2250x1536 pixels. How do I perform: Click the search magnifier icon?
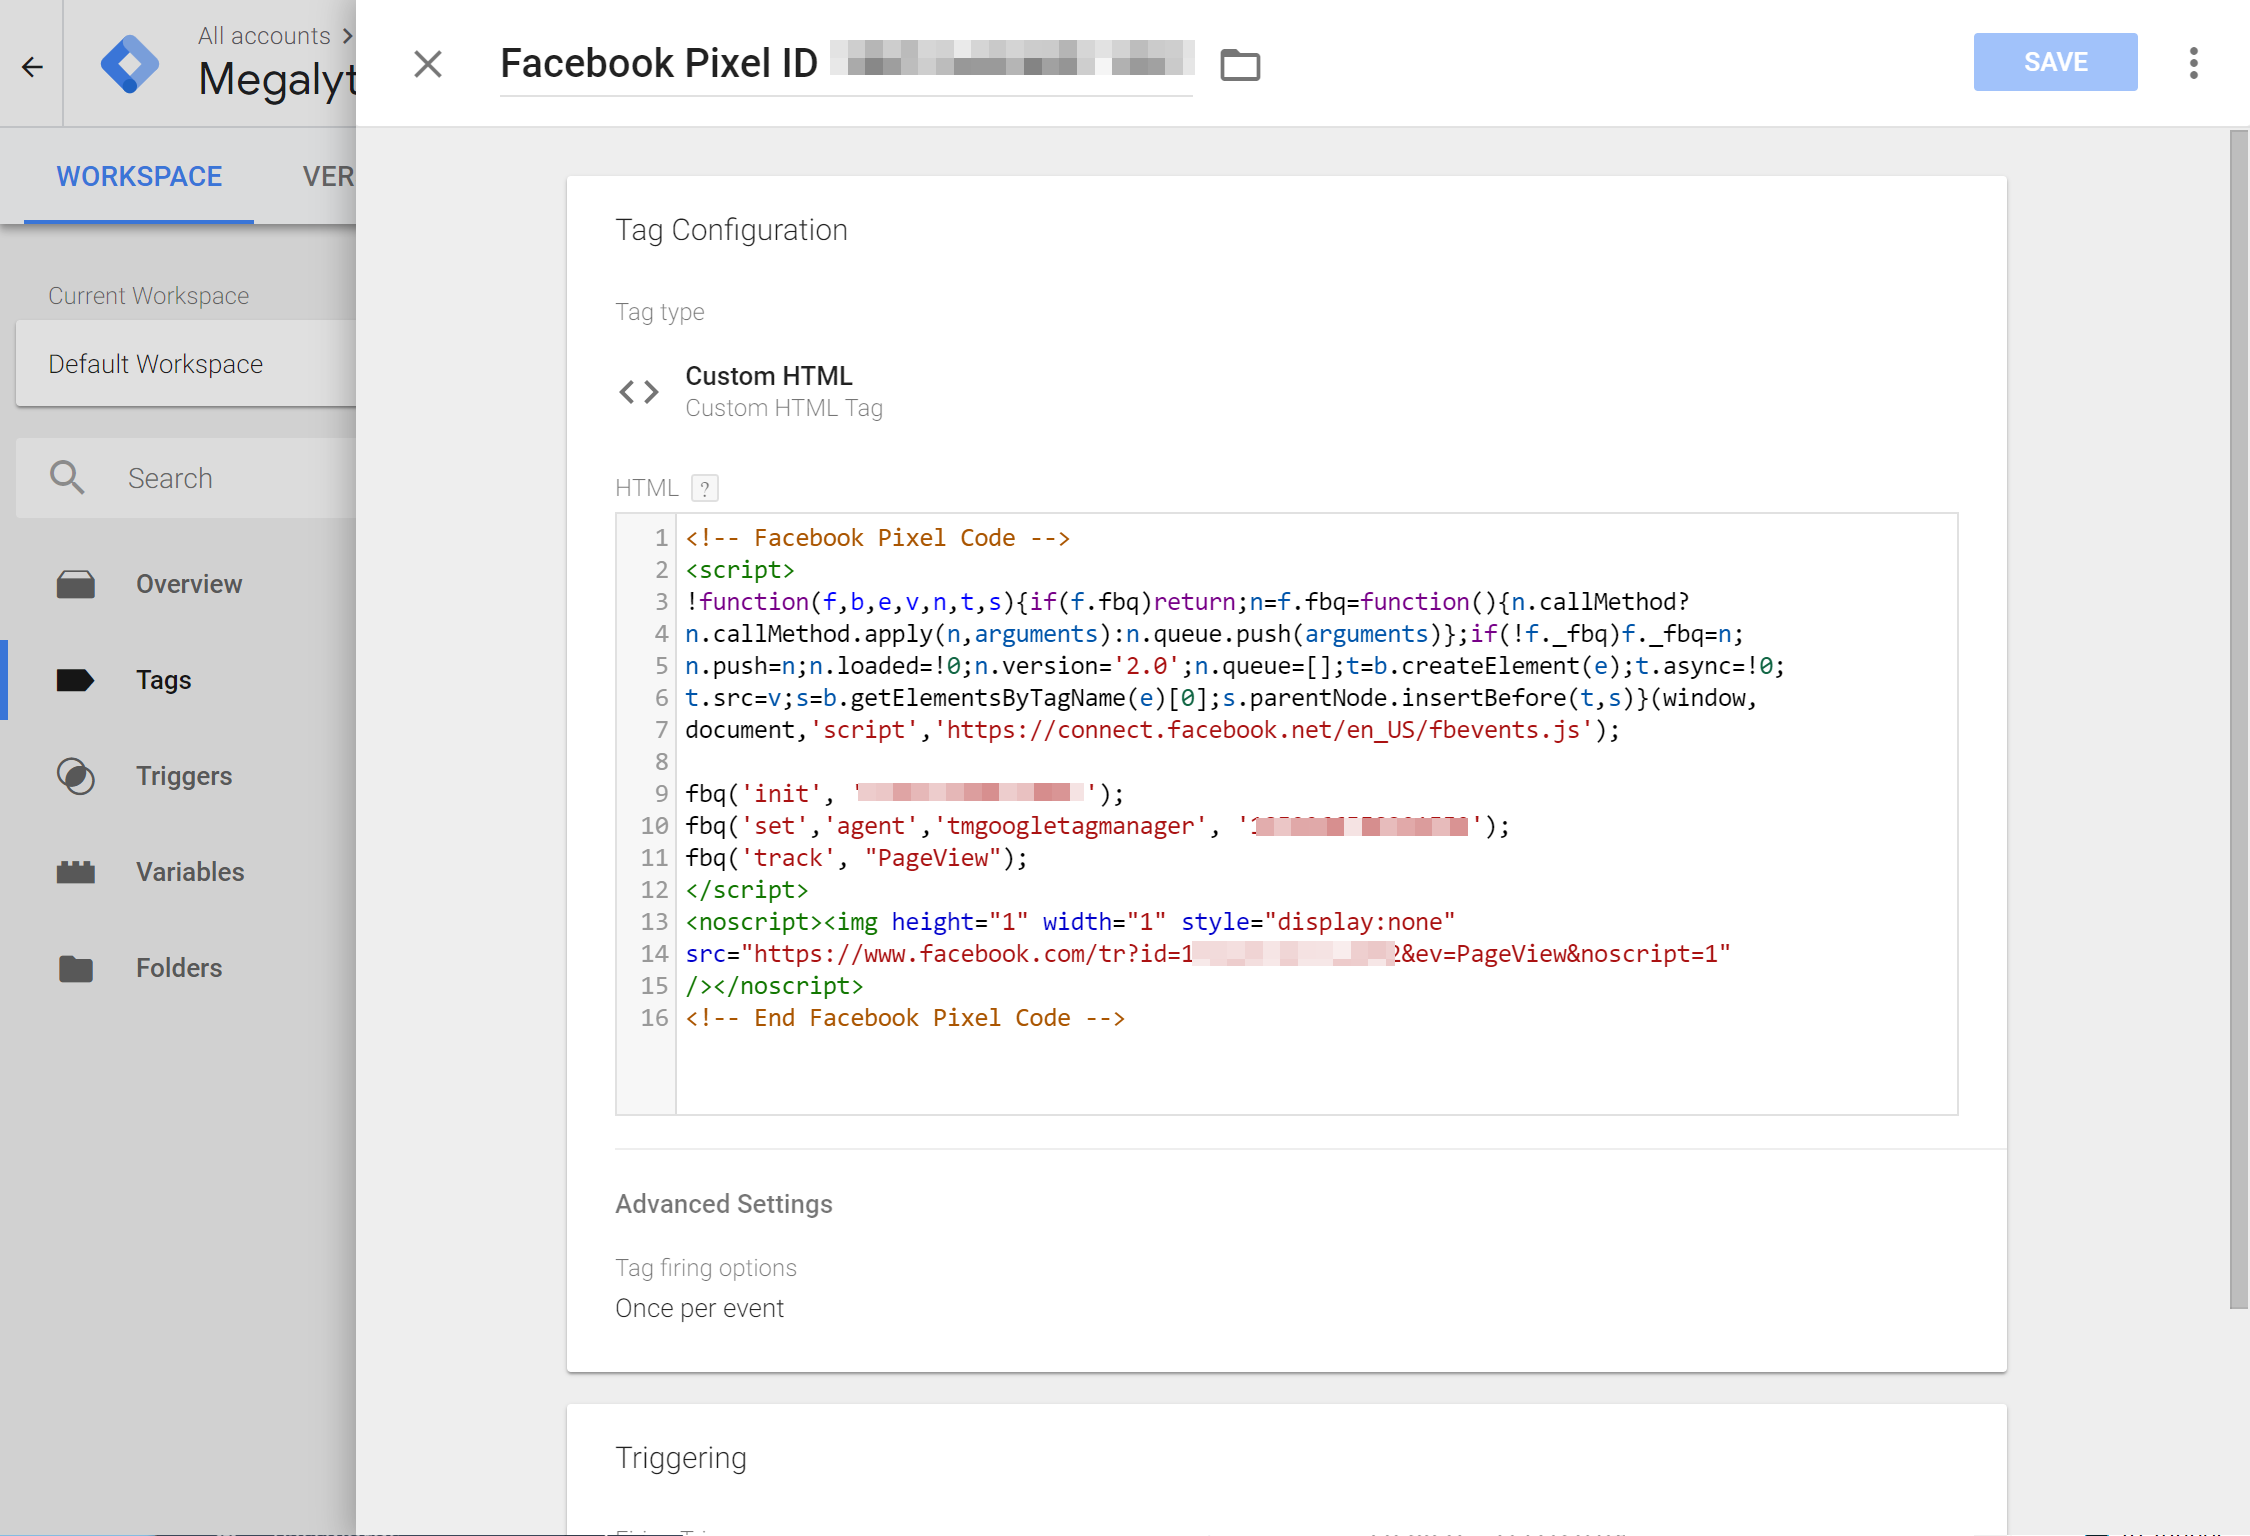click(67, 477)
